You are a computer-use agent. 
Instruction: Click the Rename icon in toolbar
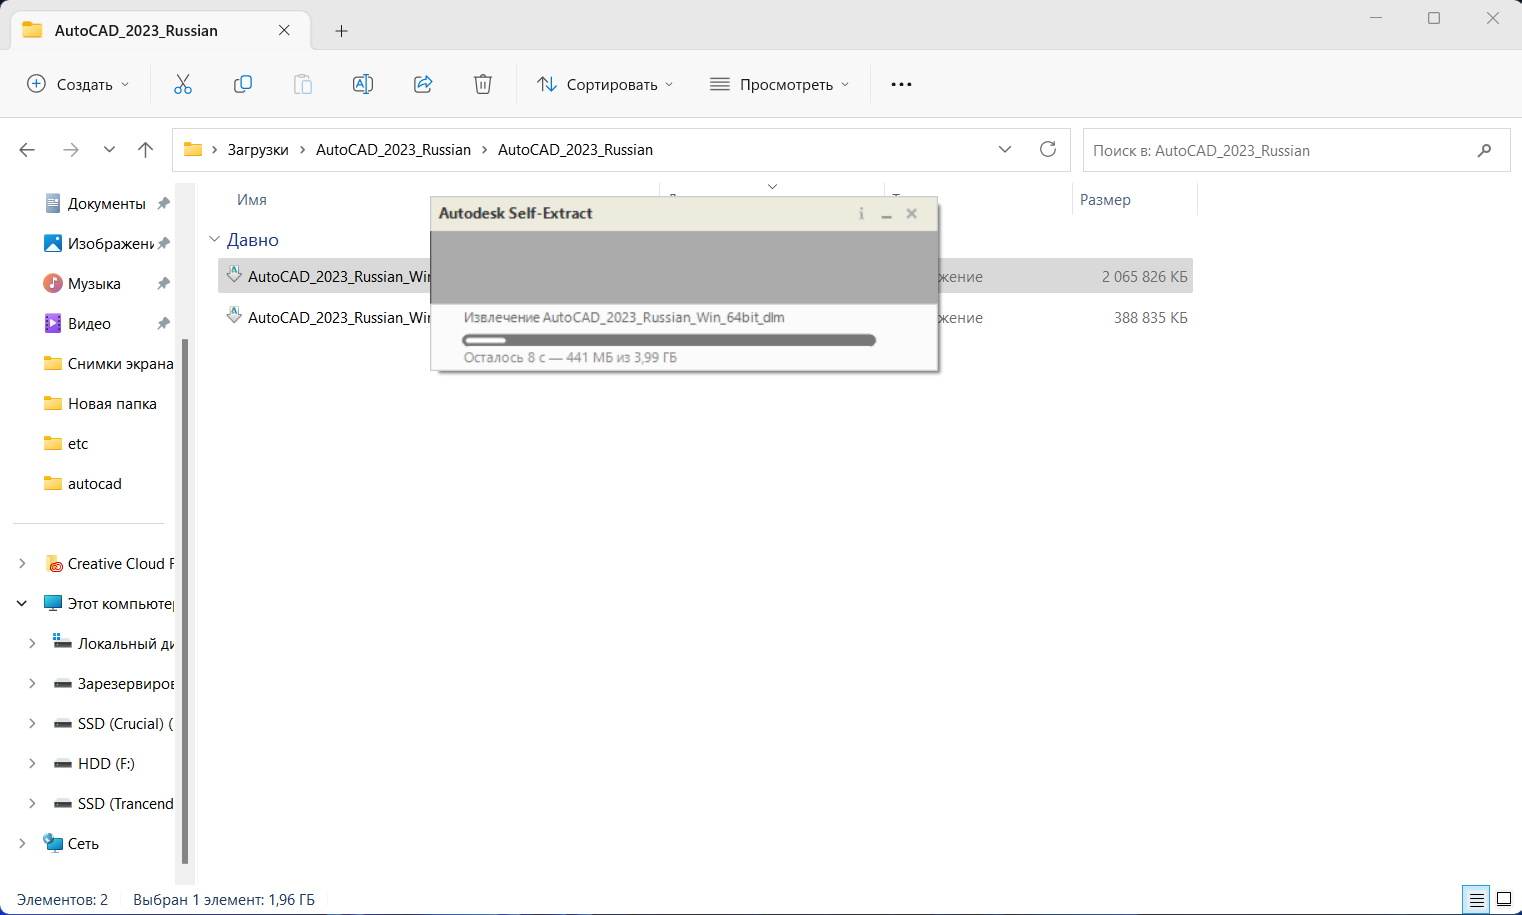tap(363, 85)
